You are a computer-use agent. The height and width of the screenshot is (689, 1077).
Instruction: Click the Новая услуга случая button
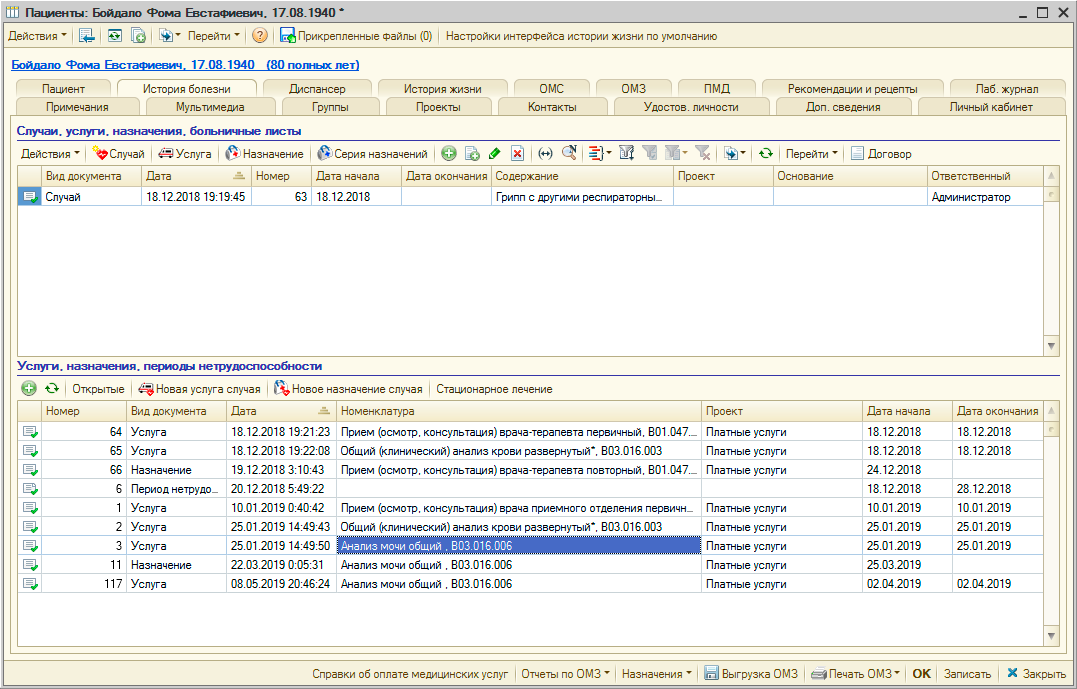(x=200, y=389)
